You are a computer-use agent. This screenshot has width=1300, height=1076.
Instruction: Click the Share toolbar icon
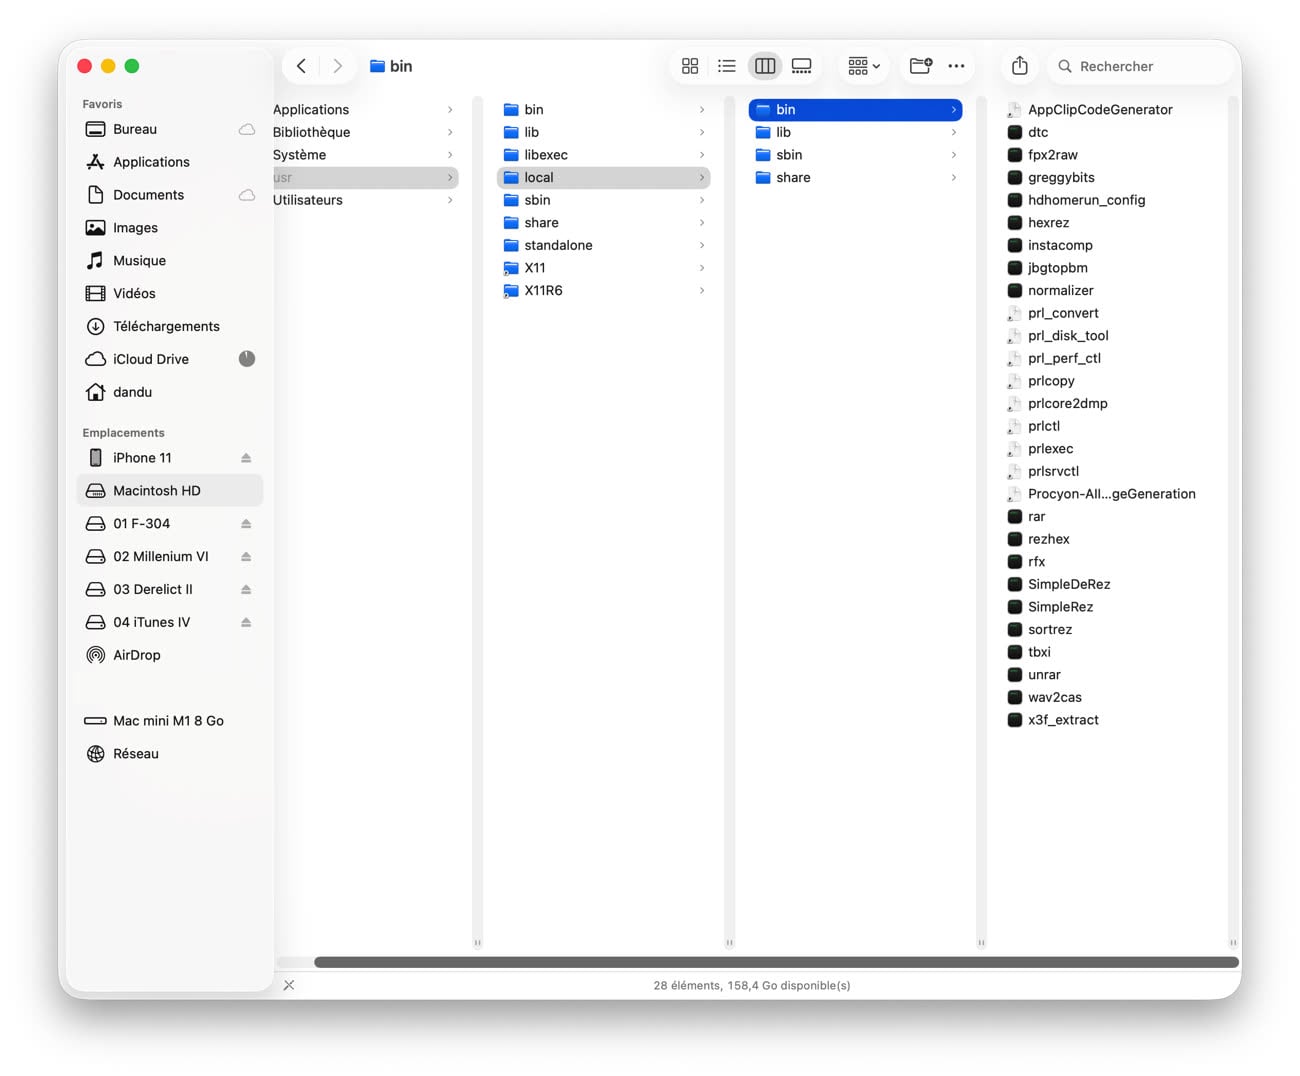tap(1019, 66)
